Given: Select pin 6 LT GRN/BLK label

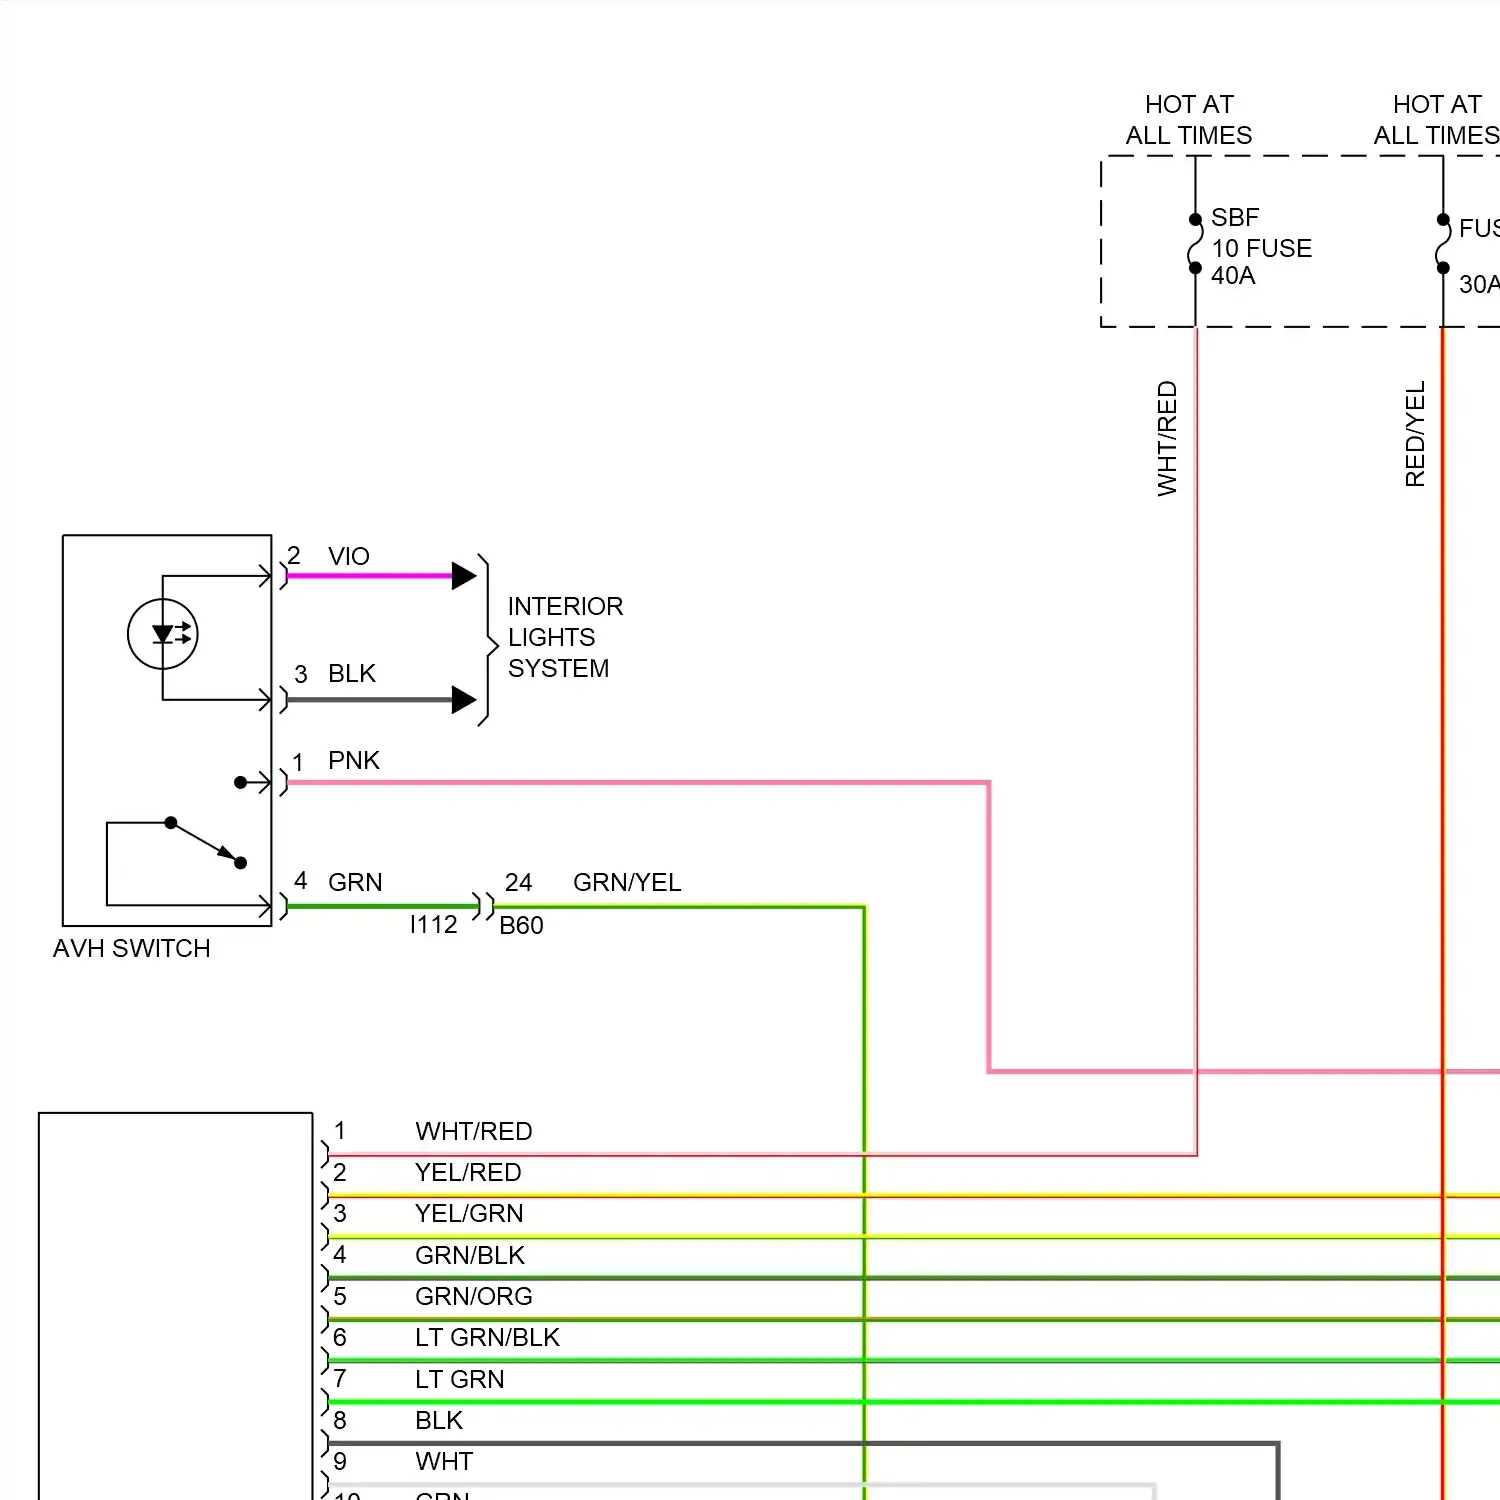Looking at the screenshot, I should pyautogui.click(x=487, y=1337).
